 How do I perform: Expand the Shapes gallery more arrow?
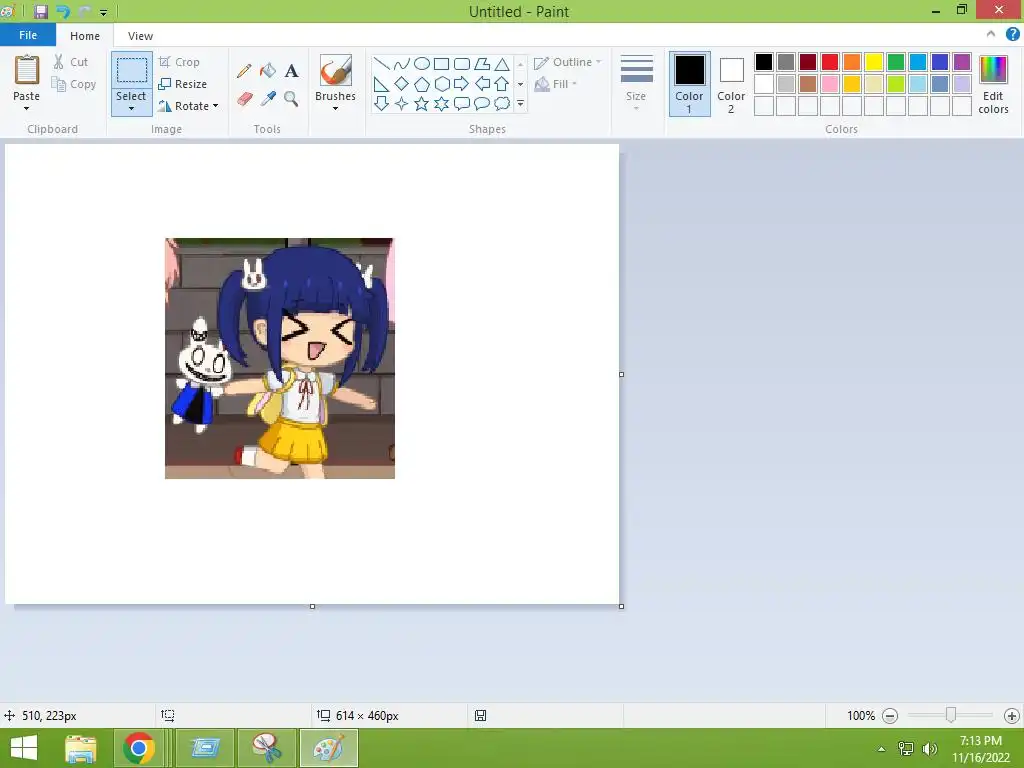(x=520, y=103)
